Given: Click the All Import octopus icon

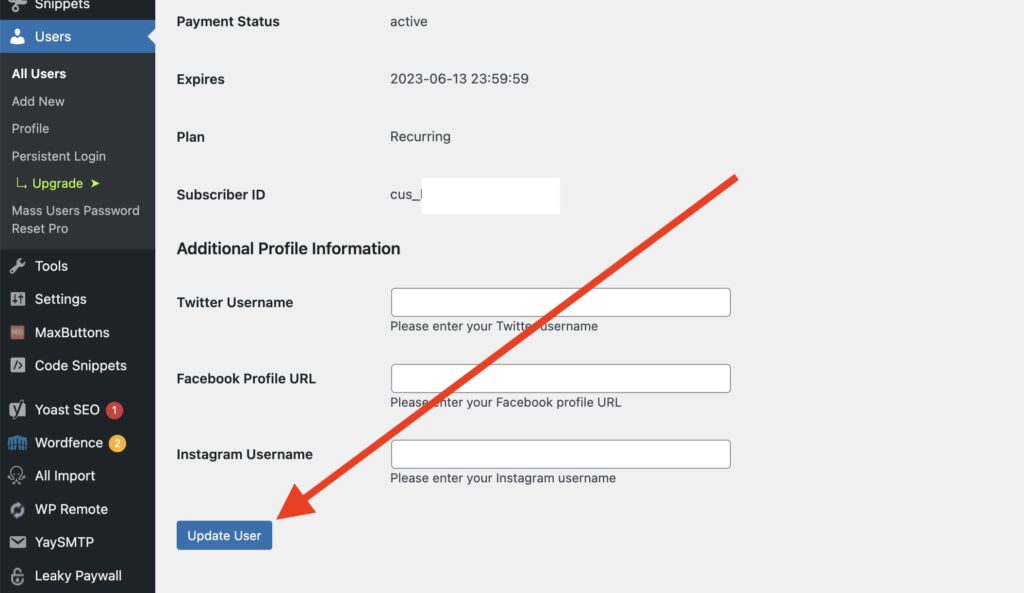Looking at the screenshot, I should (x=17, y=476).
